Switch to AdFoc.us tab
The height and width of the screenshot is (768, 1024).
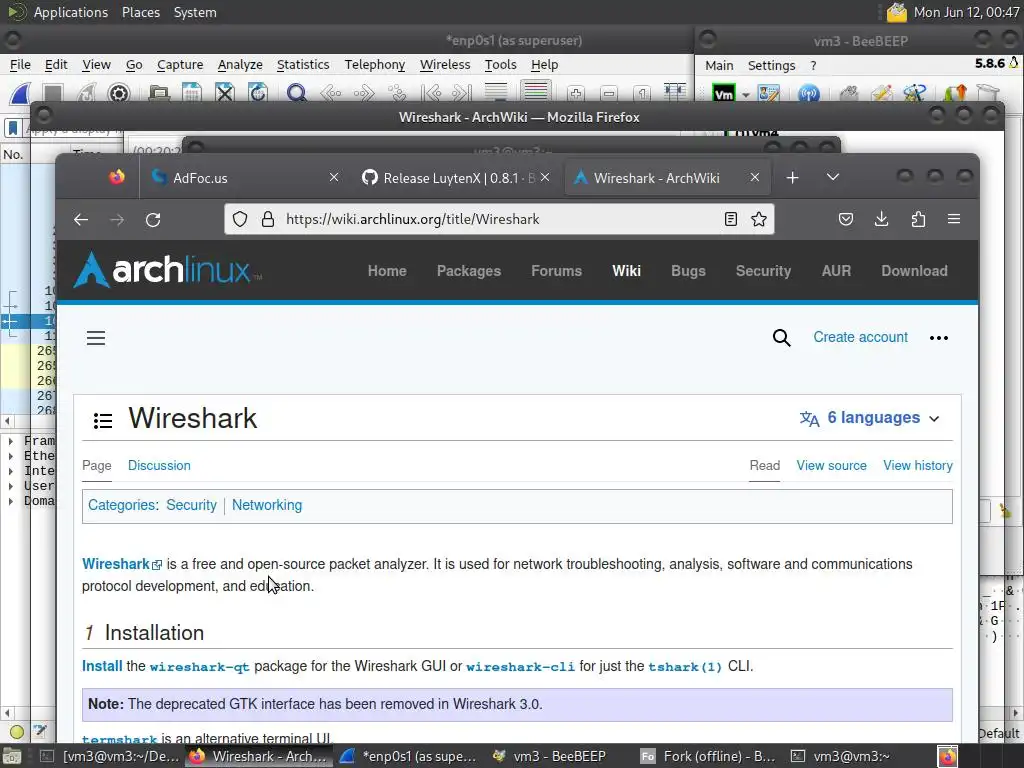click(242, 178)
